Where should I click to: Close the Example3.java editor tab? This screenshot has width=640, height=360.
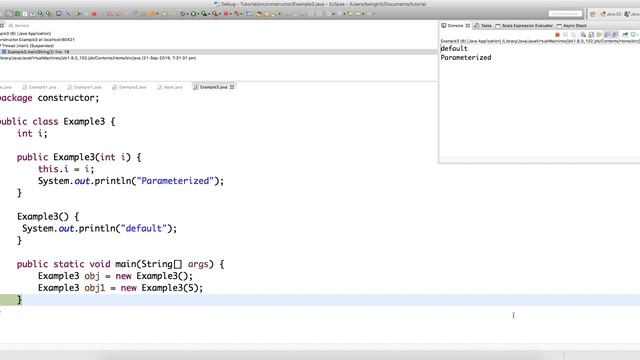click(x=232, y=87)
